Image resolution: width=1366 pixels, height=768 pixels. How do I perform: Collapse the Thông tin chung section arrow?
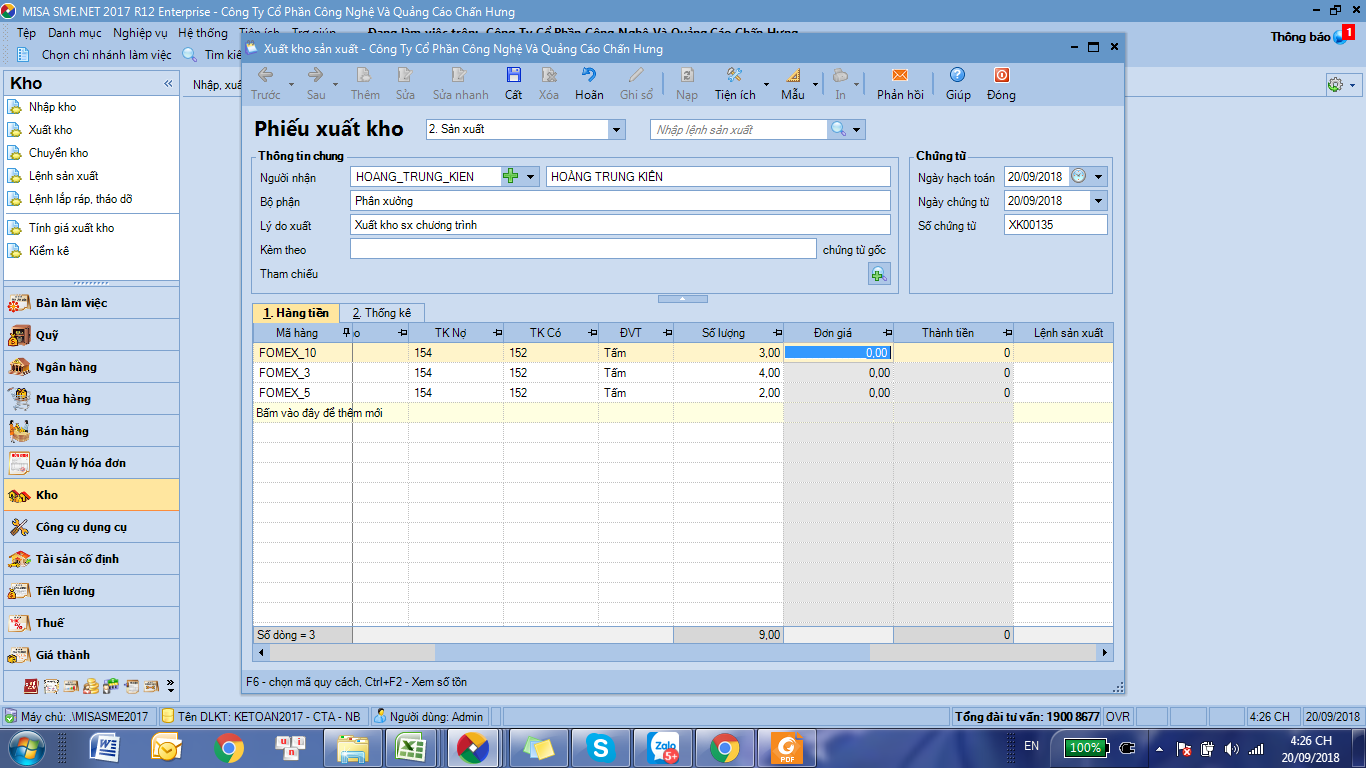point(683,298)
